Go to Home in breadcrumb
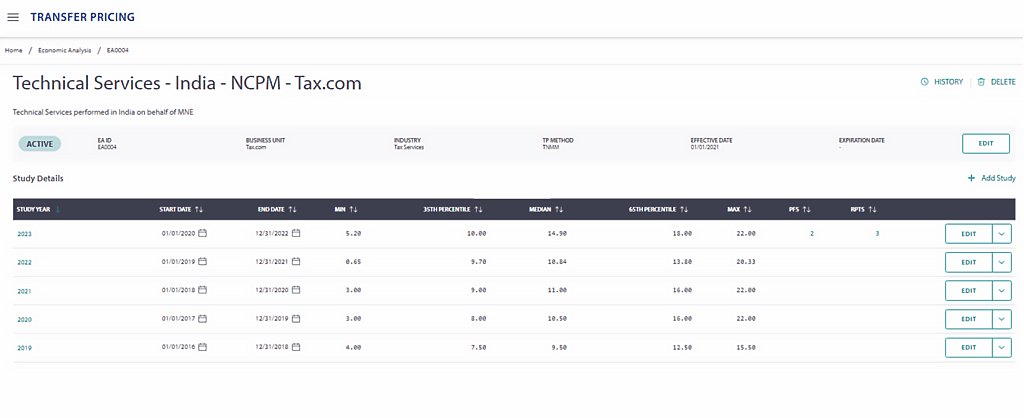Viewport: 1024px width, 418px height. tap(14, 50)
